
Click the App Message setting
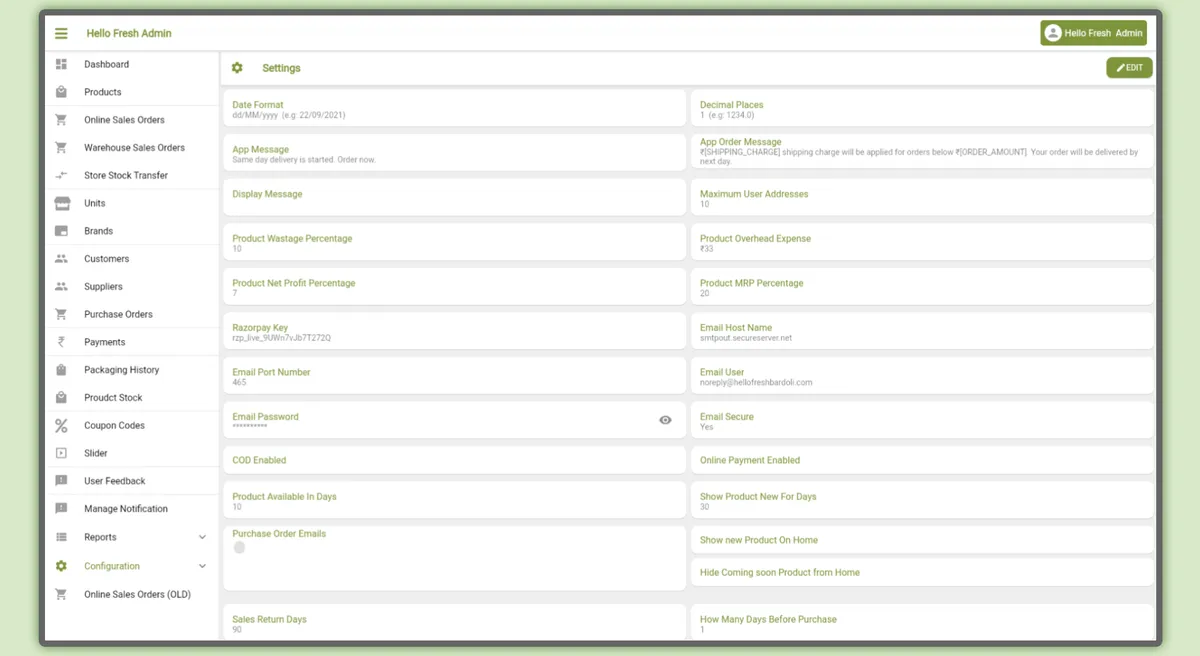pyautogui.click(x=454, y=153)
